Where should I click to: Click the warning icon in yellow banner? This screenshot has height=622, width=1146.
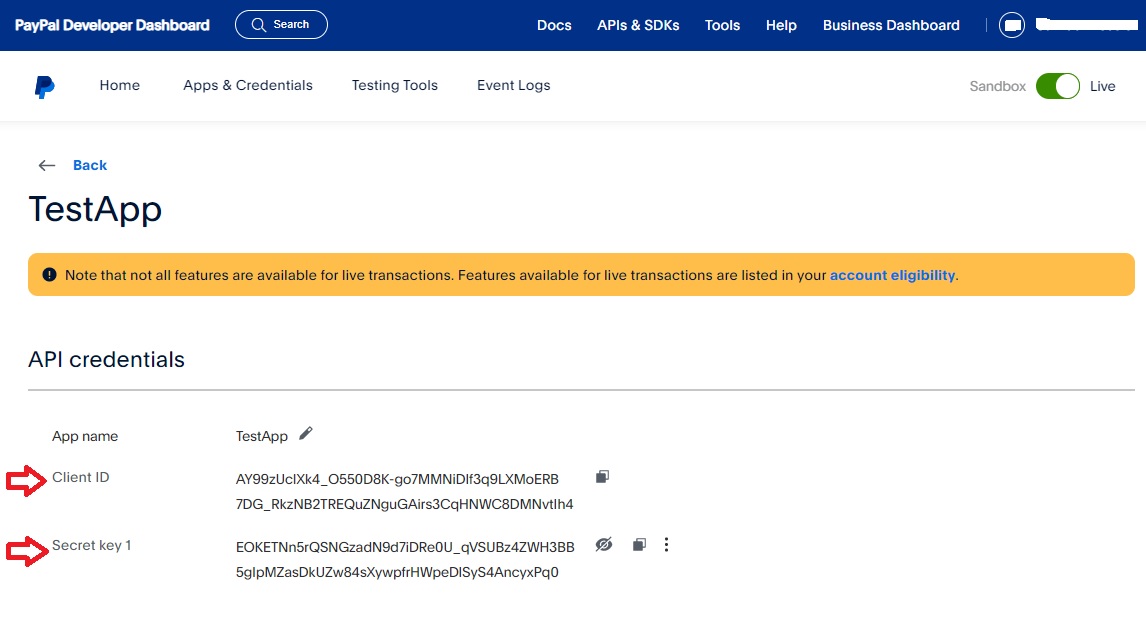click(49, 275)
